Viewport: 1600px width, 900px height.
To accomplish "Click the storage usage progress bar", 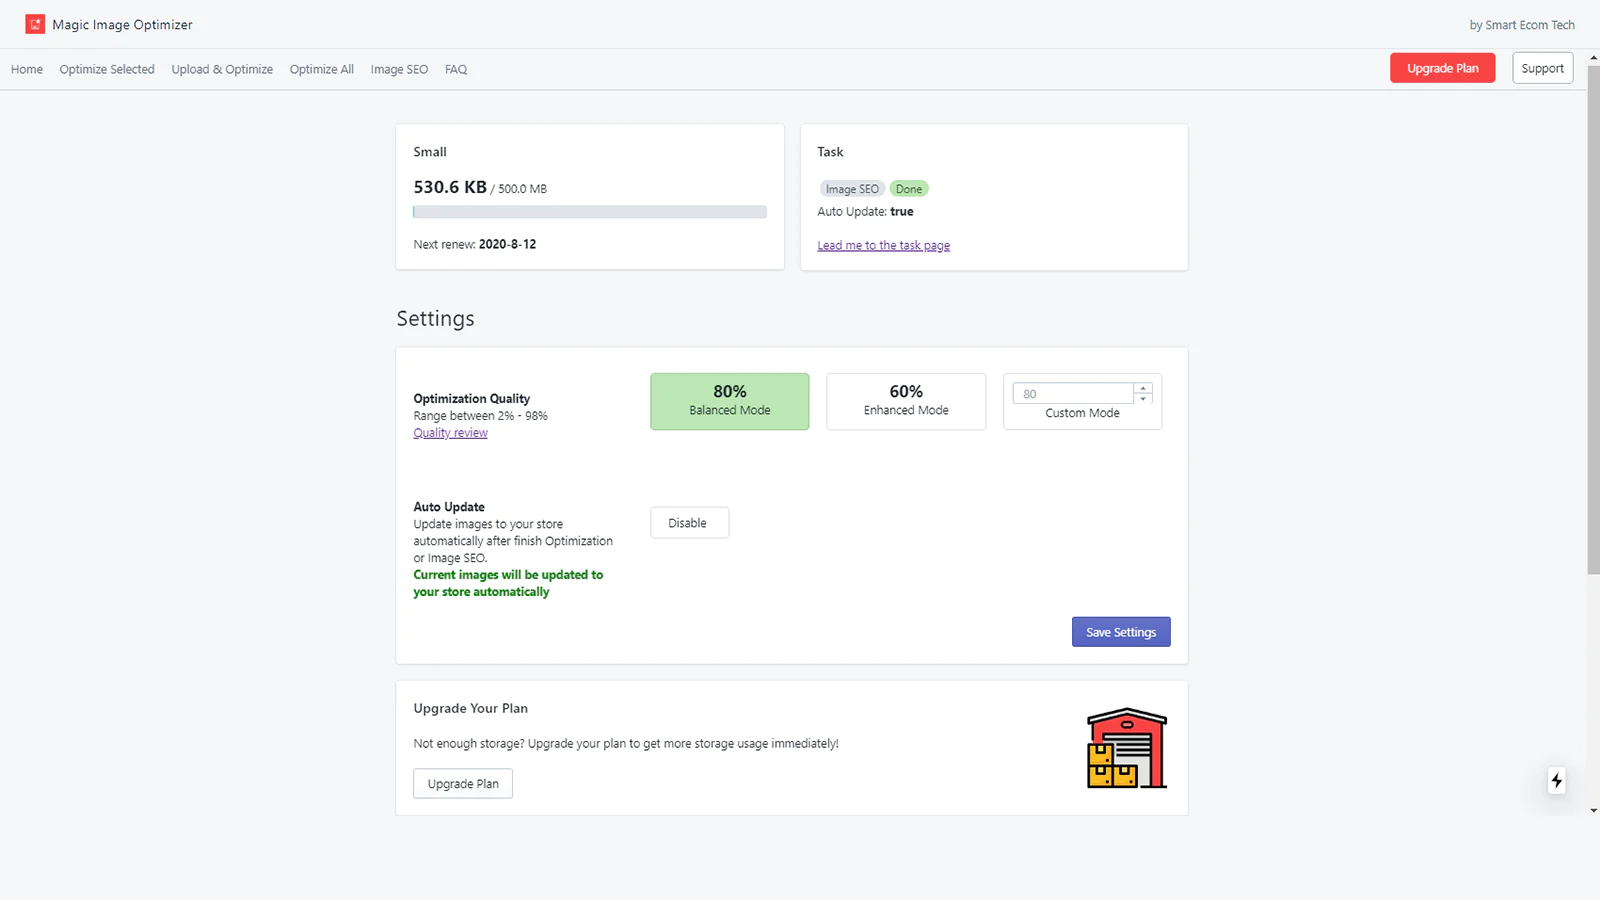I will tap(589, 211).
